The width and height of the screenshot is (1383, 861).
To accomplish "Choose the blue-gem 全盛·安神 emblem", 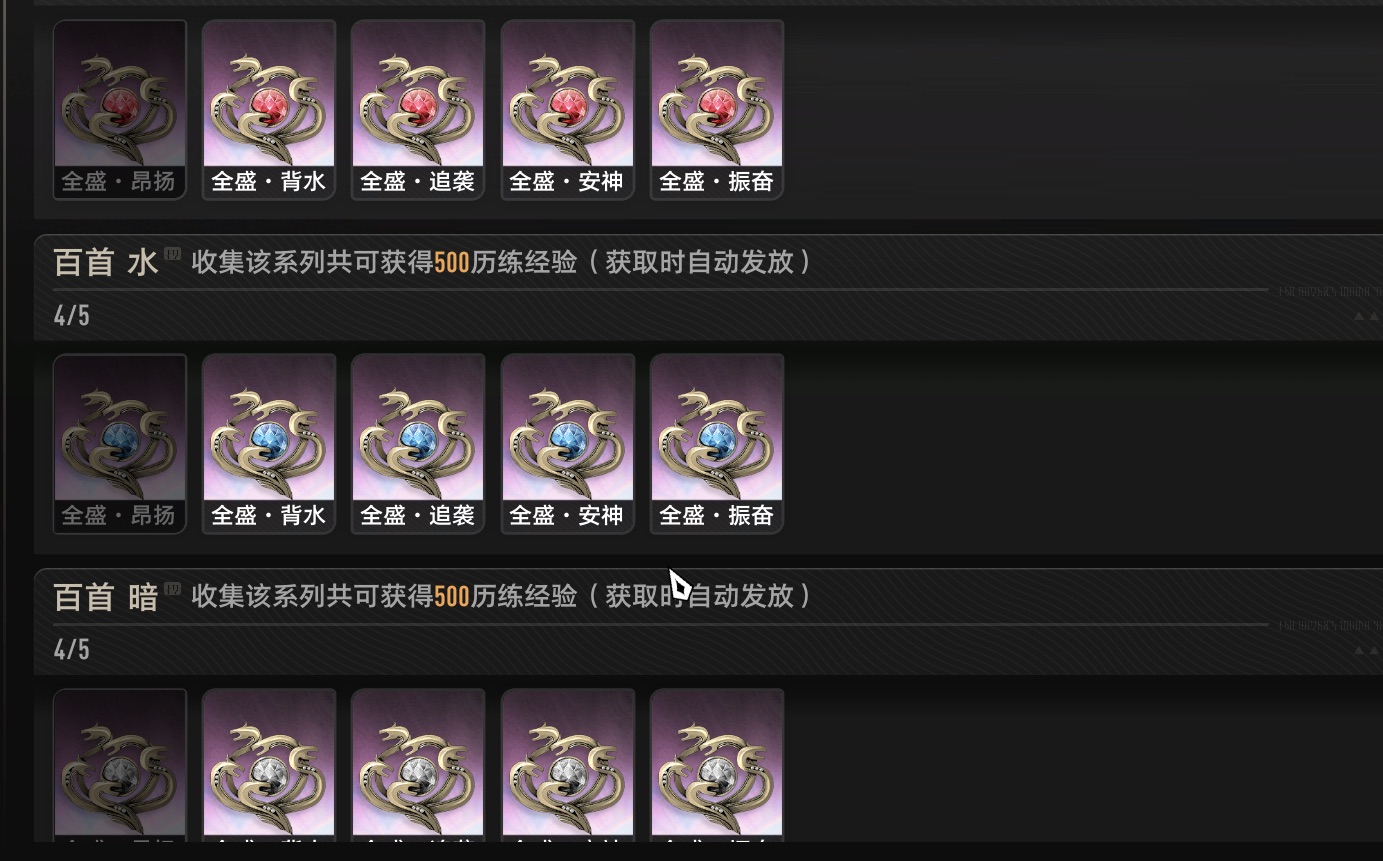I will pyautogui.click(x=567, y=444).
